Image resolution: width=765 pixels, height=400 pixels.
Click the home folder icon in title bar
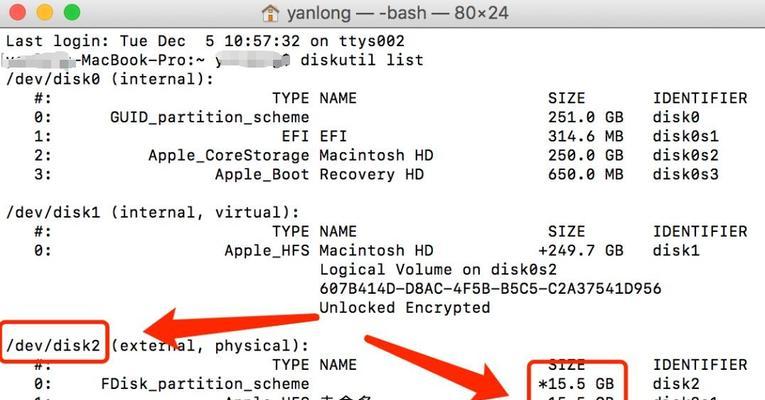click(x=270, y=13)
